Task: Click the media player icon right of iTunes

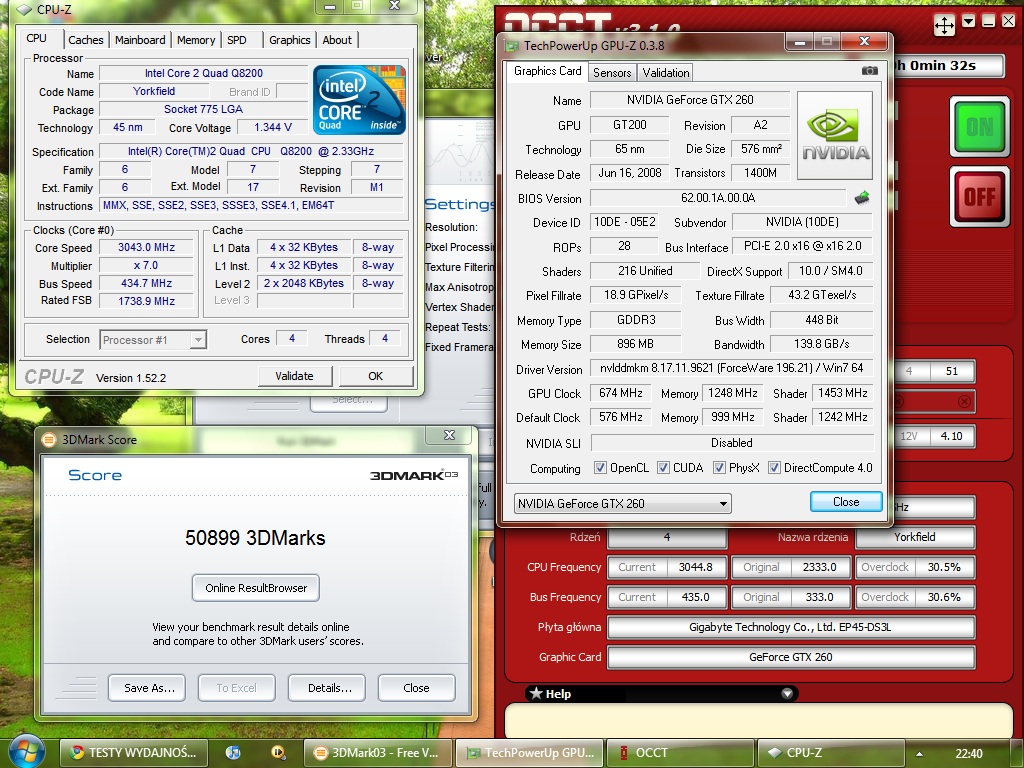Action: pyautogui.click(x=278, y=752)
